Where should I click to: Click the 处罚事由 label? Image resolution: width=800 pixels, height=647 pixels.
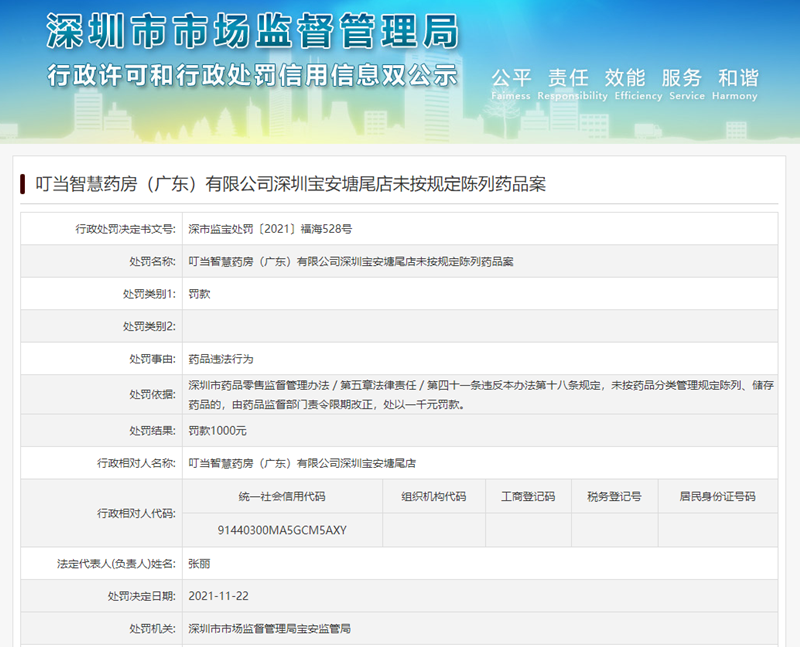click(152, 359)
